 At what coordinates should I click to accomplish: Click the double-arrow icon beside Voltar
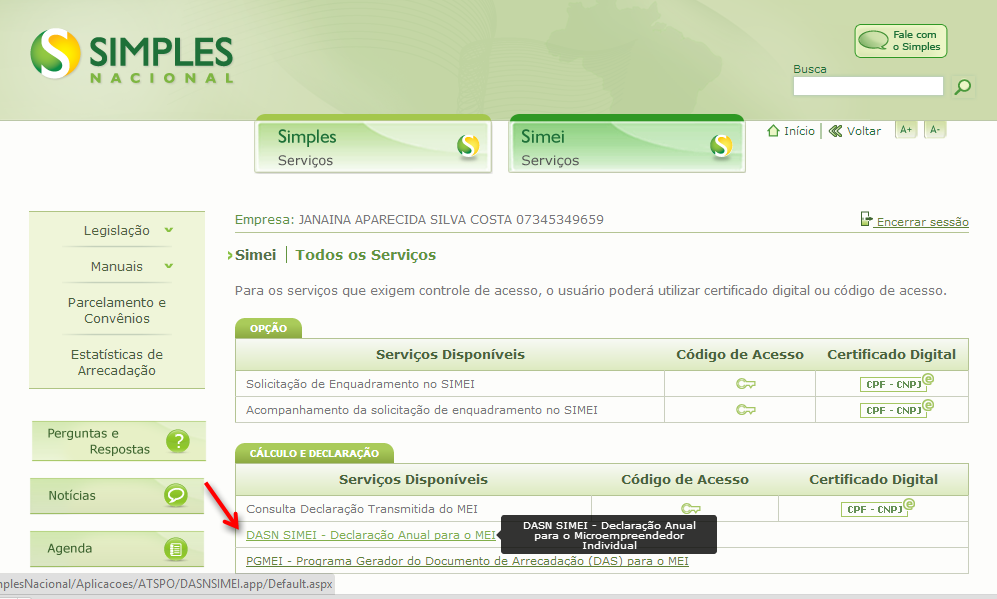(835, 131)
